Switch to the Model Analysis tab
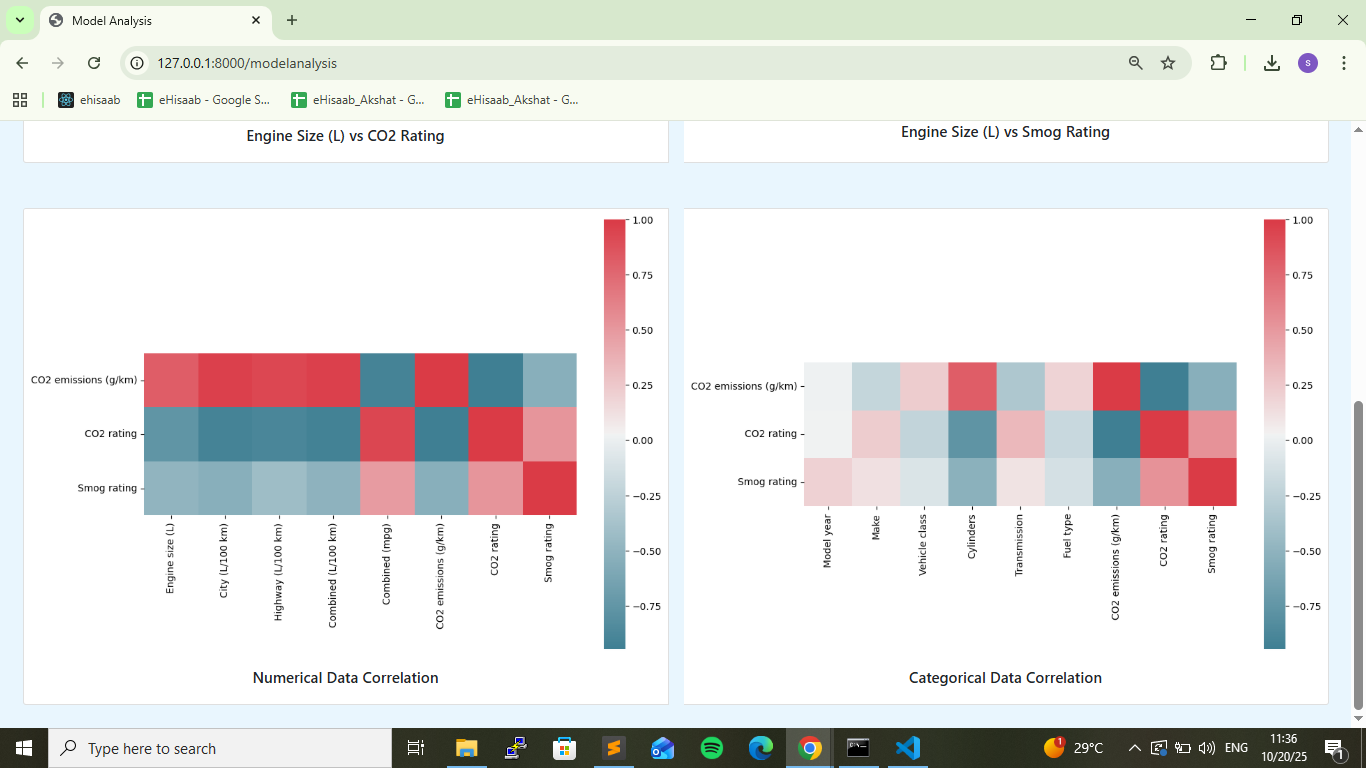The height and width of the screenshot is (768, 1366). 150,20
